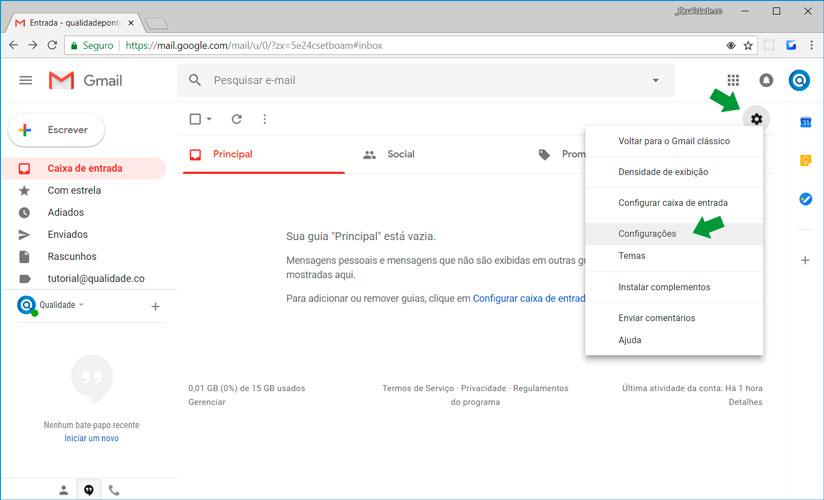Image resolution: width=824 pixels, height=500 pixels.
Task: Expand the select checkbox dropdown arrow
Action: coord(209,119)
